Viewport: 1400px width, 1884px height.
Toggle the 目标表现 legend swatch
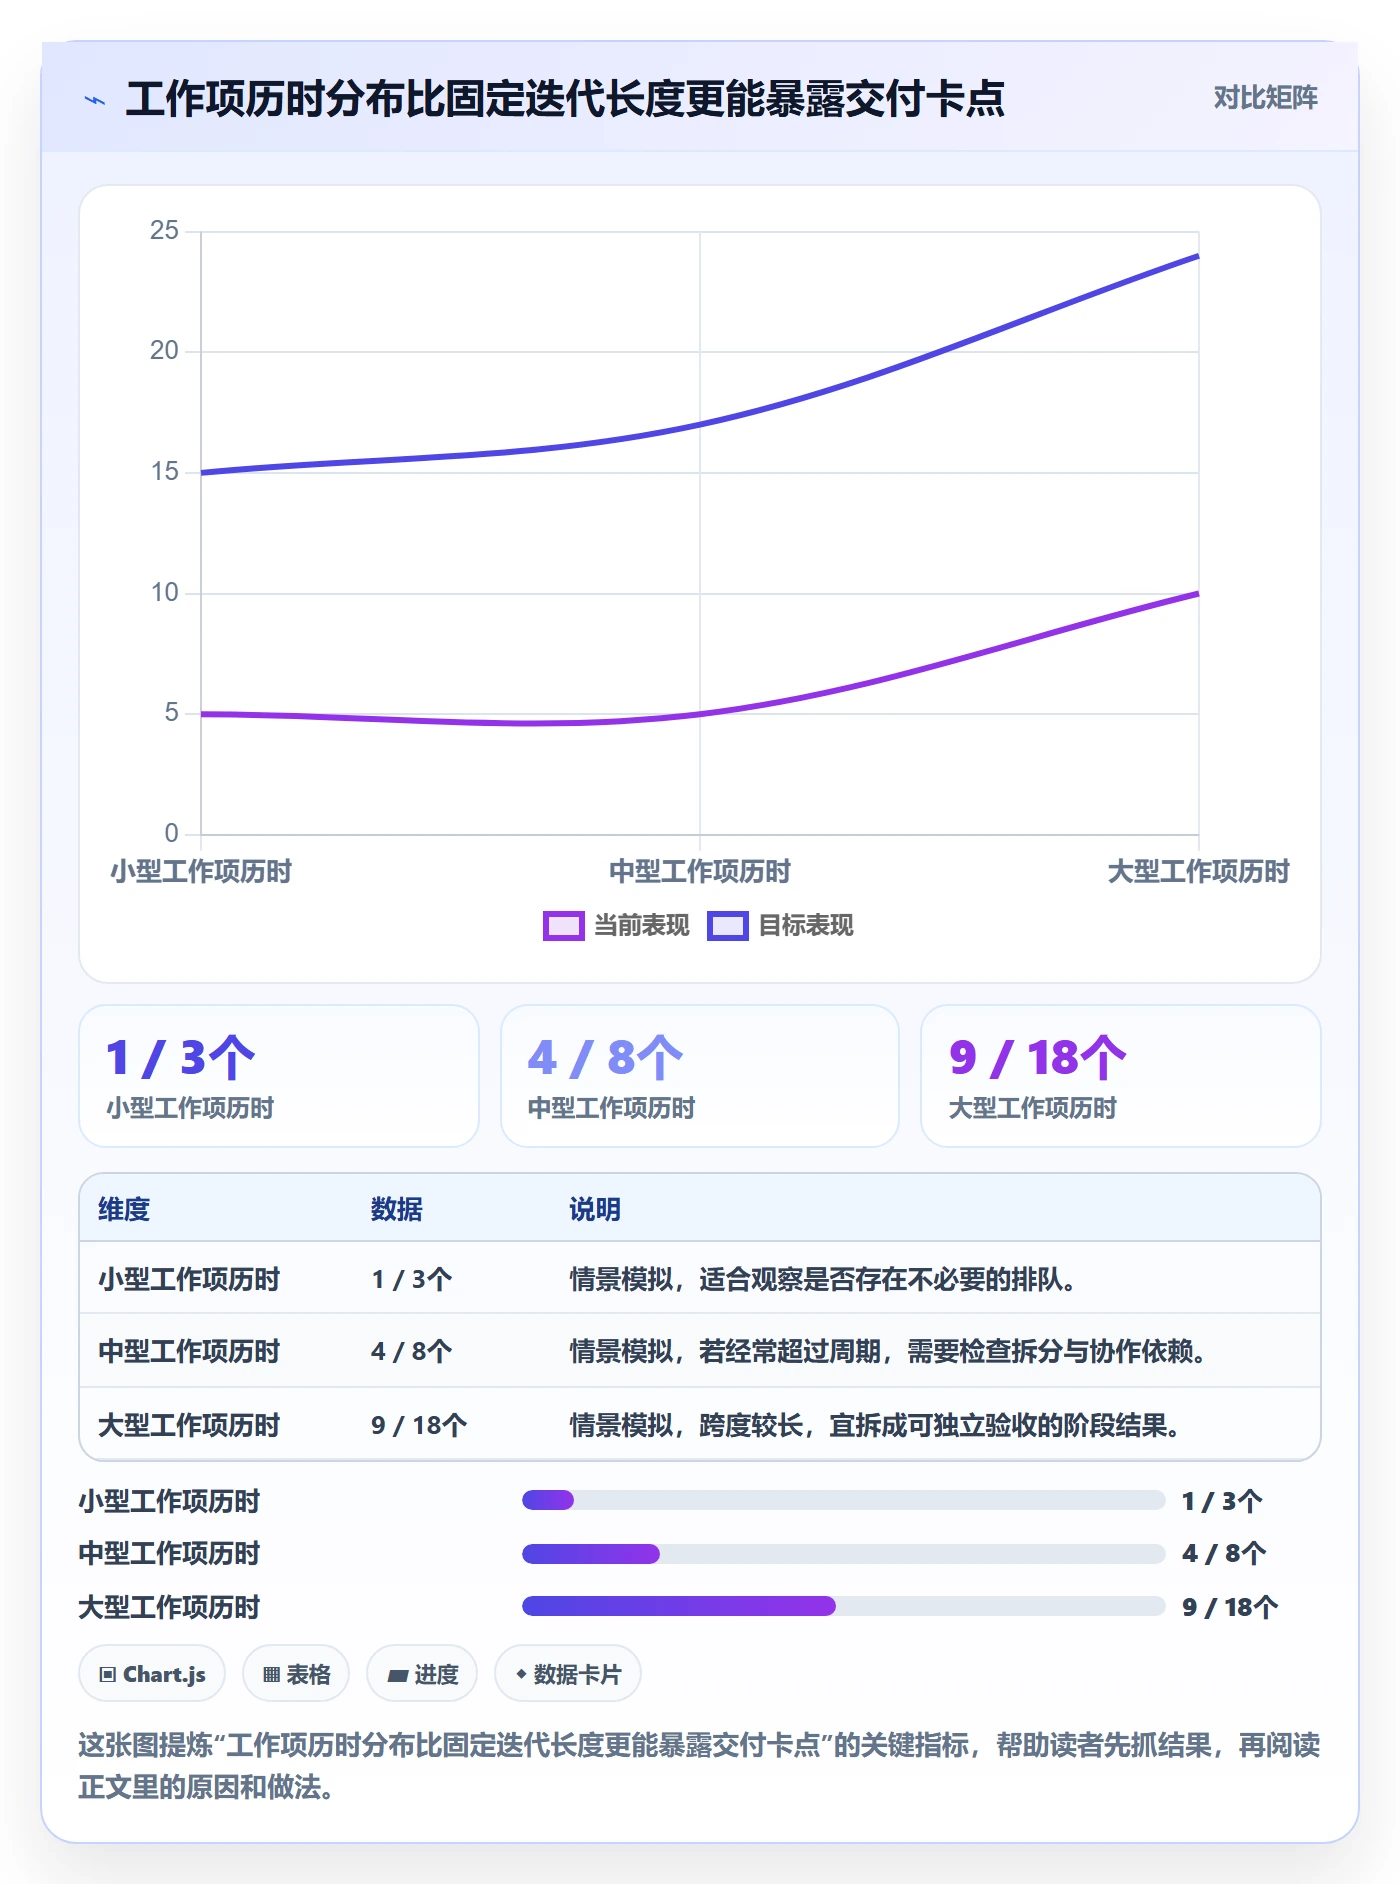(727, 926)
